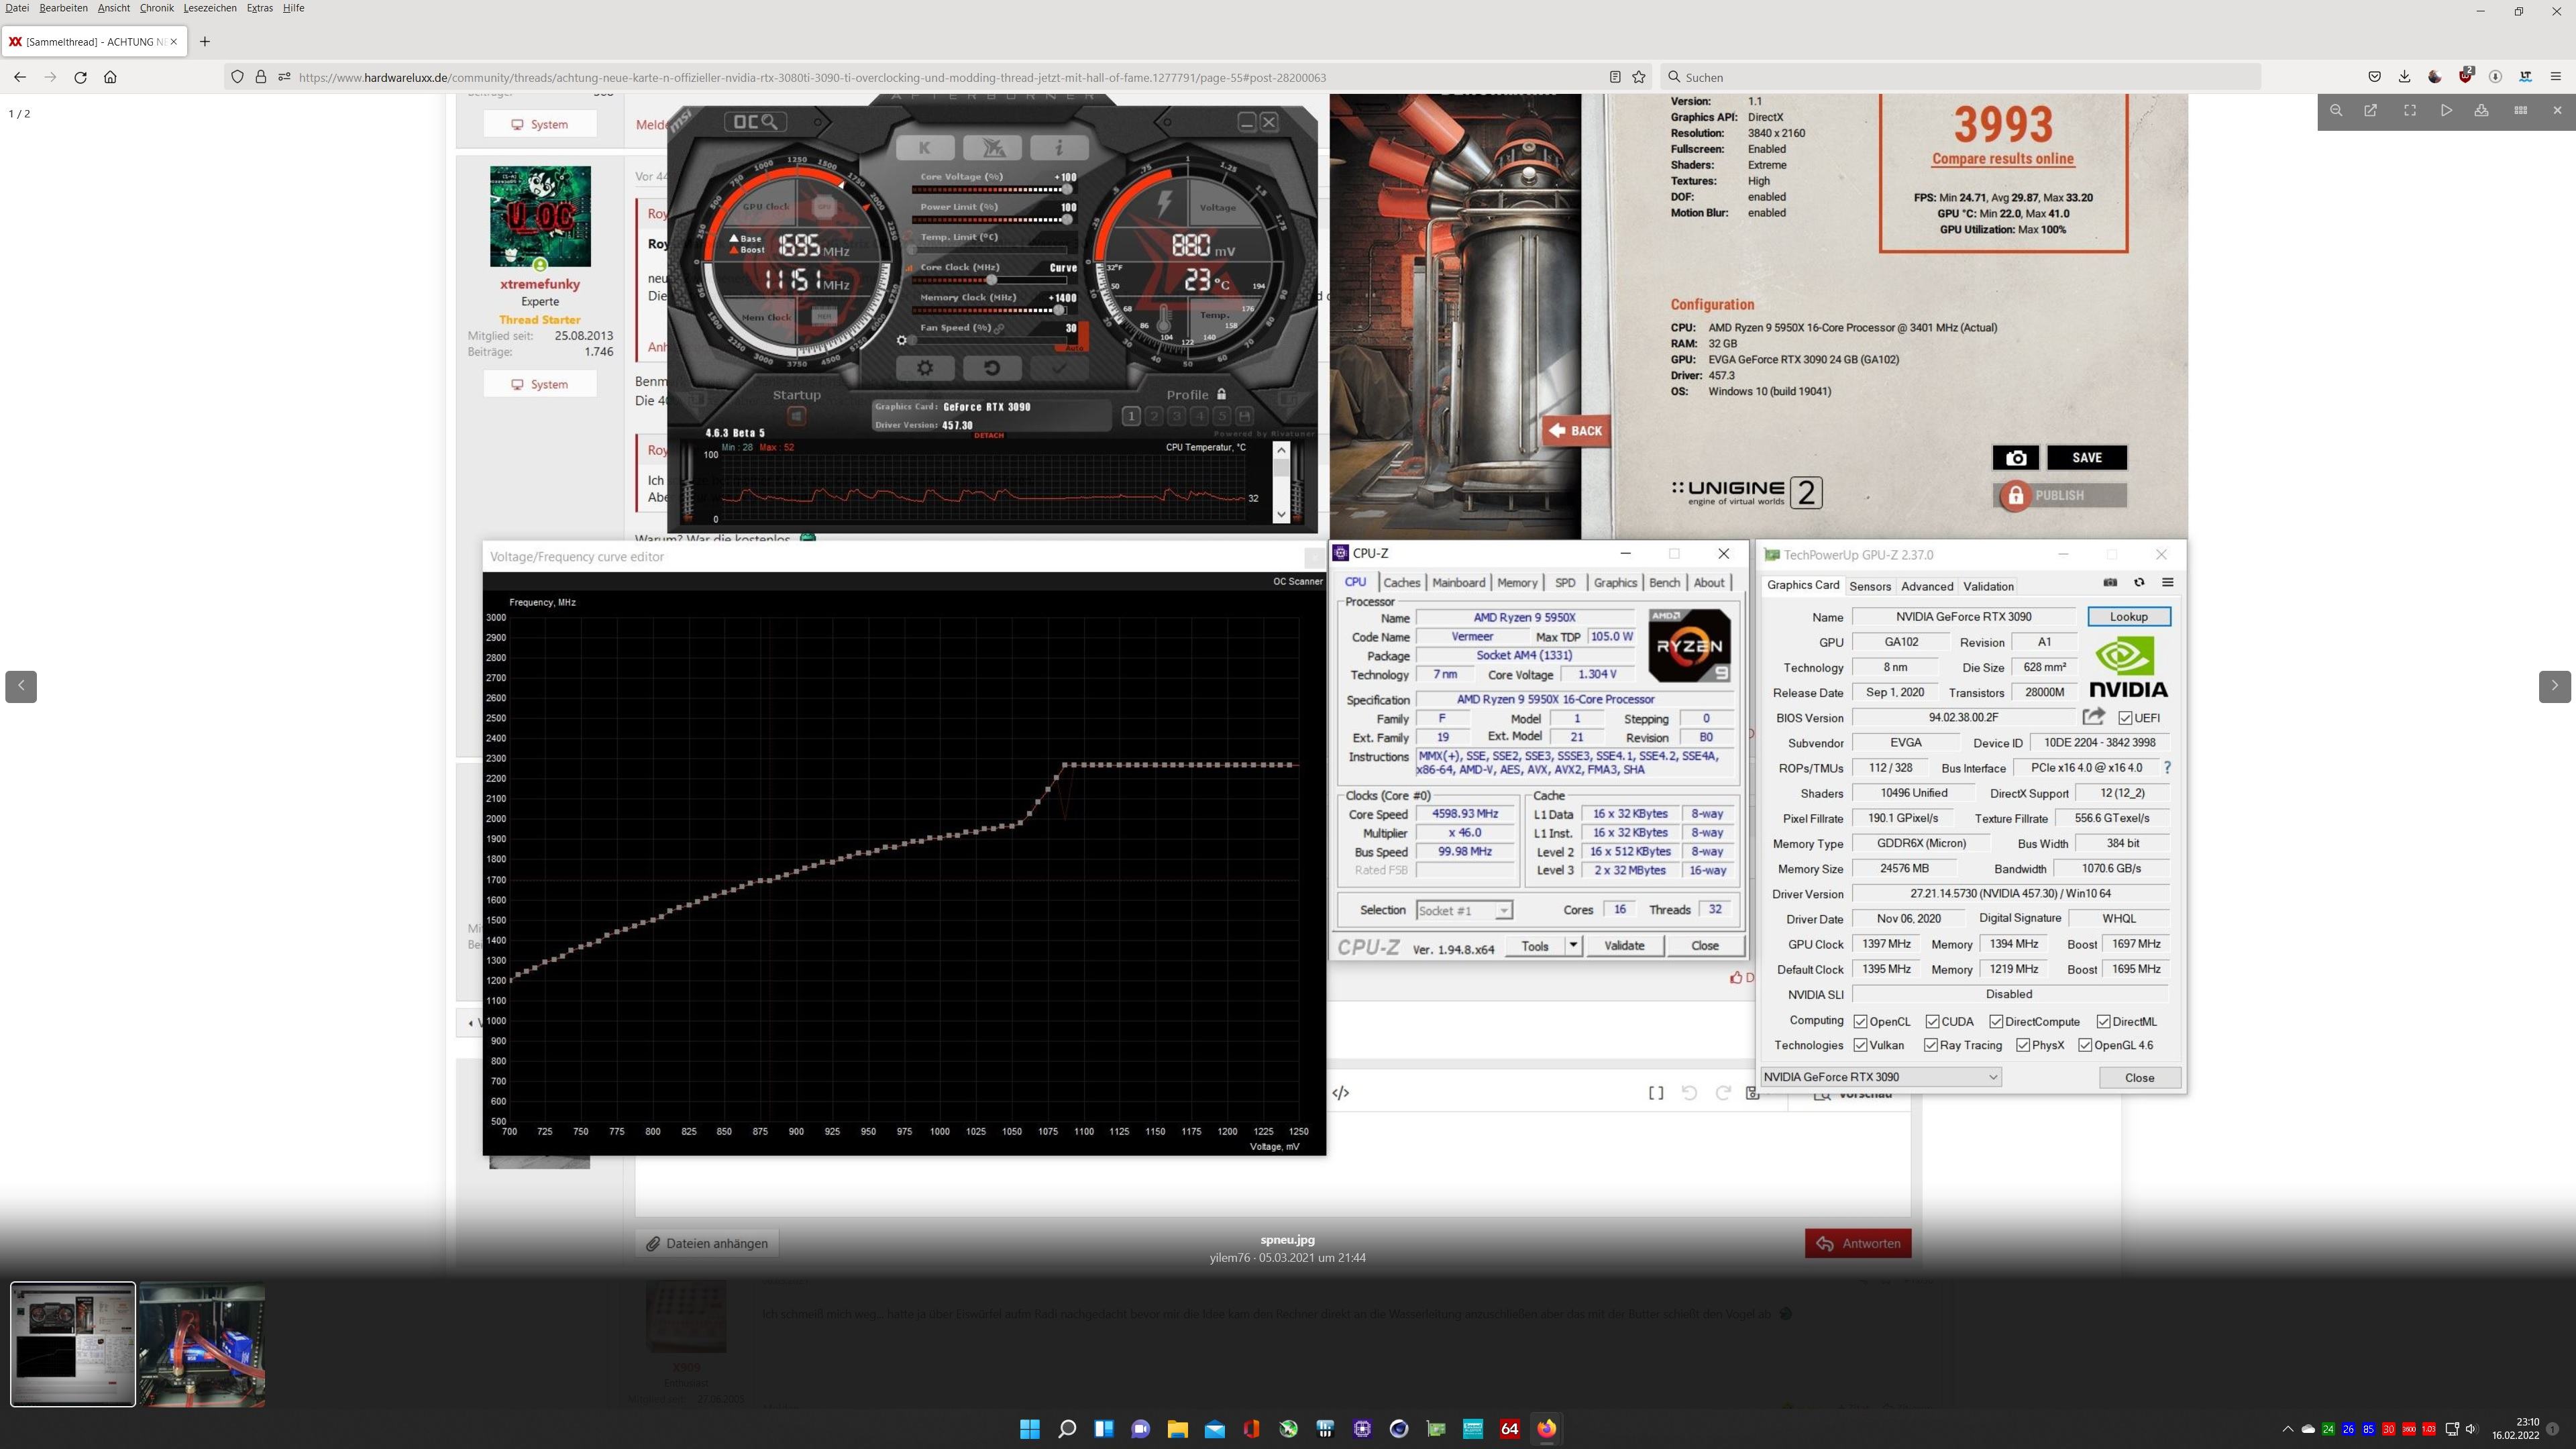Open the Hilfe menu
2576x1449 pixels.
[293, 8]
